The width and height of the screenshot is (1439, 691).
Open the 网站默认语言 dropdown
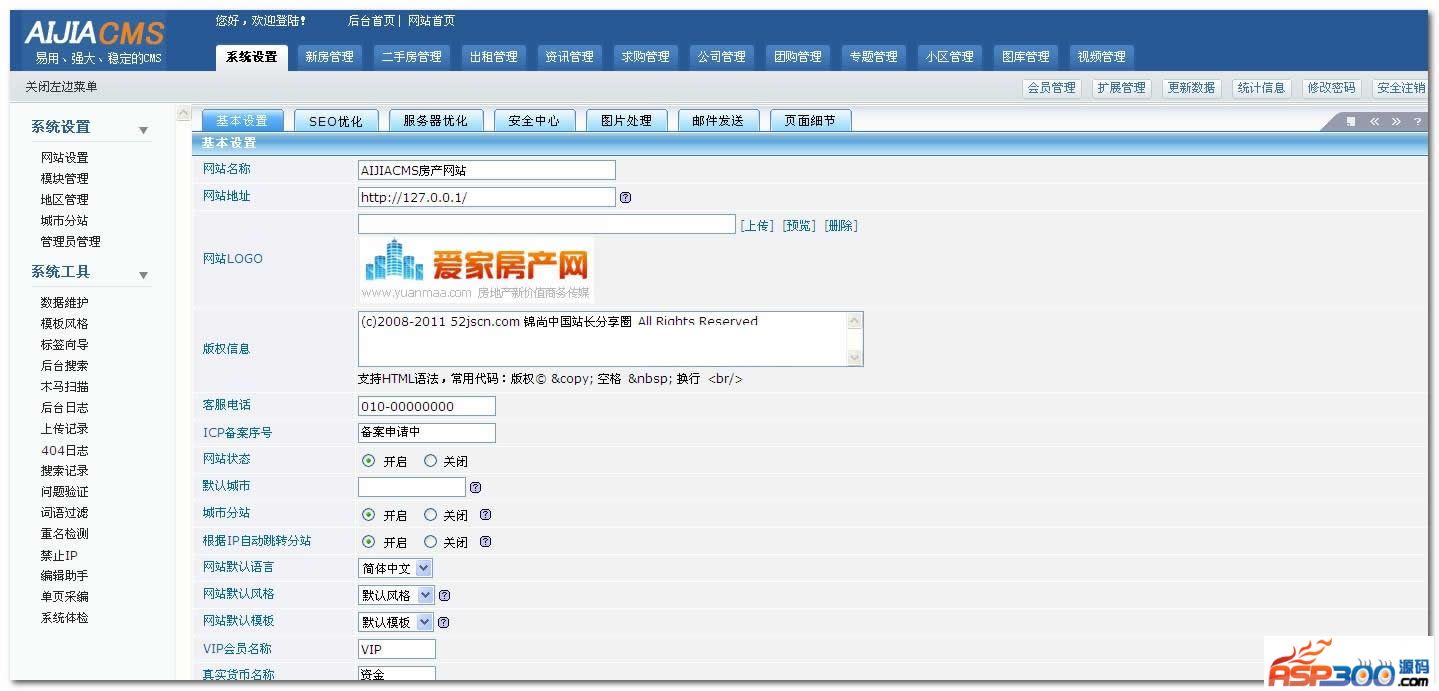pyautogui.click(x=395, y=568)
